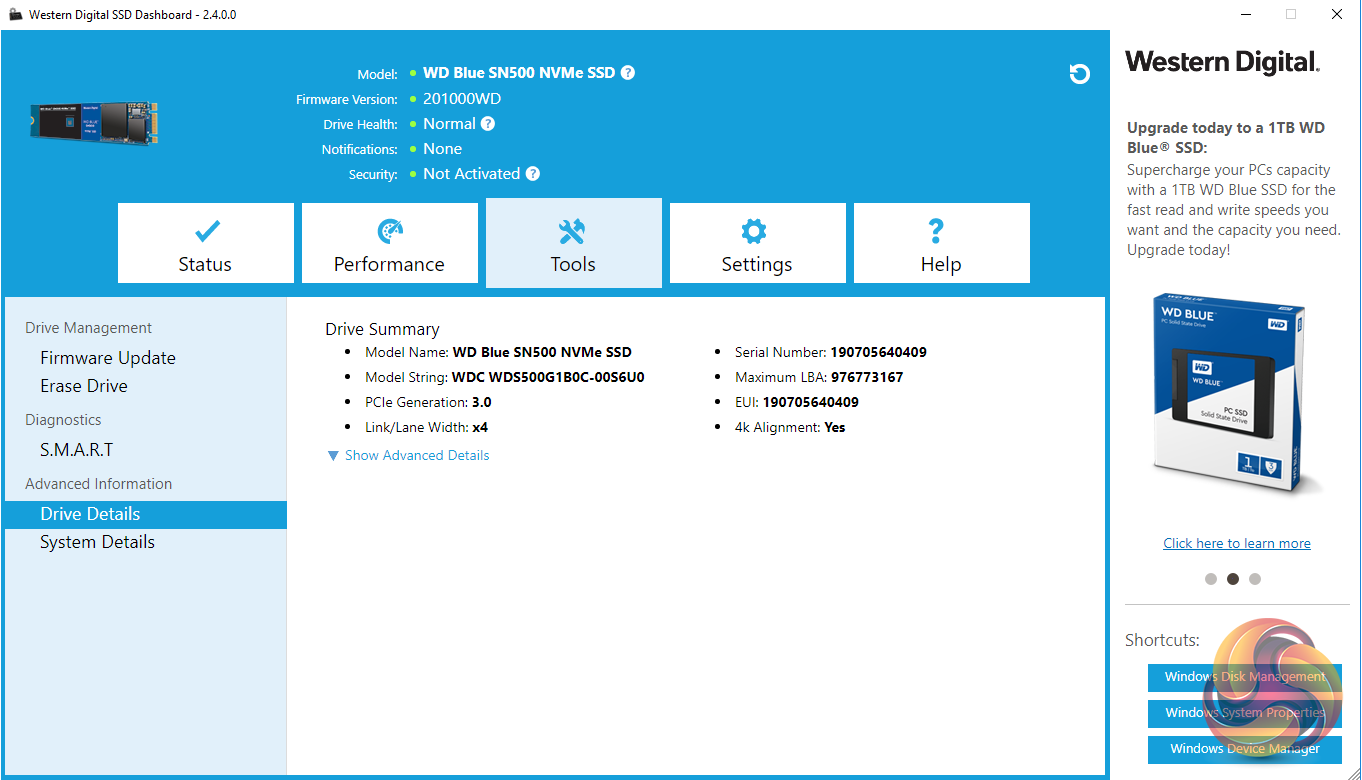The width and height of the screenshot is (1362, 780).
Task: Minimize the SSD Dashboard window
Action: pos(1245,14)
